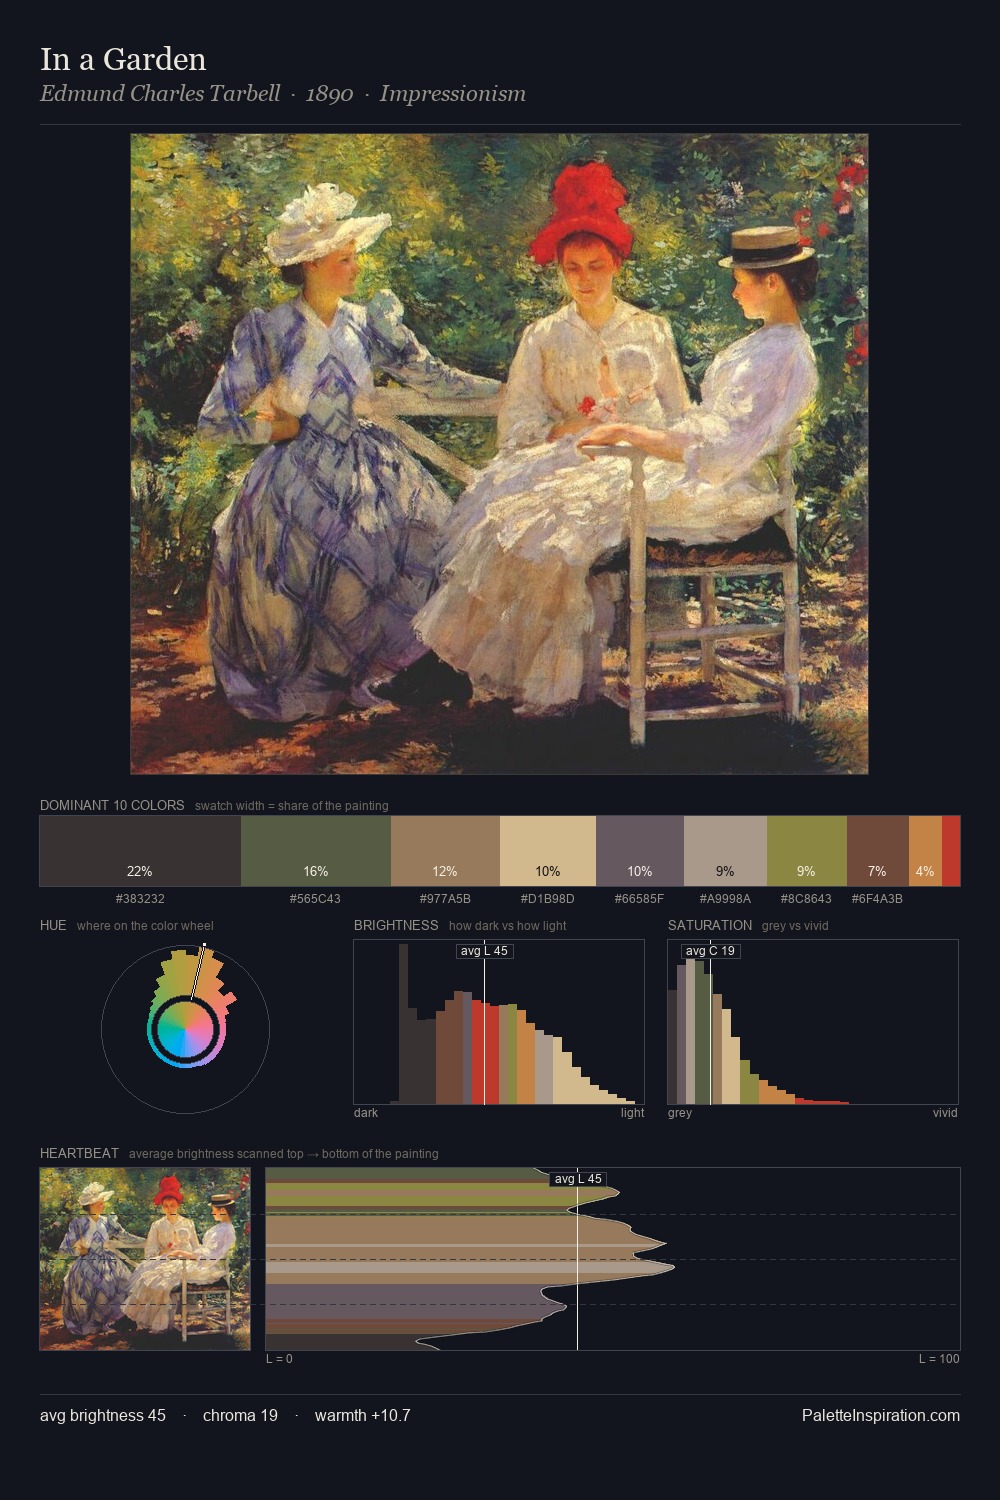The height and width of the screenshot is (1500, 1000).
Task: Pick the olive swatch #8C8643
Action: [x=807, y=851]
